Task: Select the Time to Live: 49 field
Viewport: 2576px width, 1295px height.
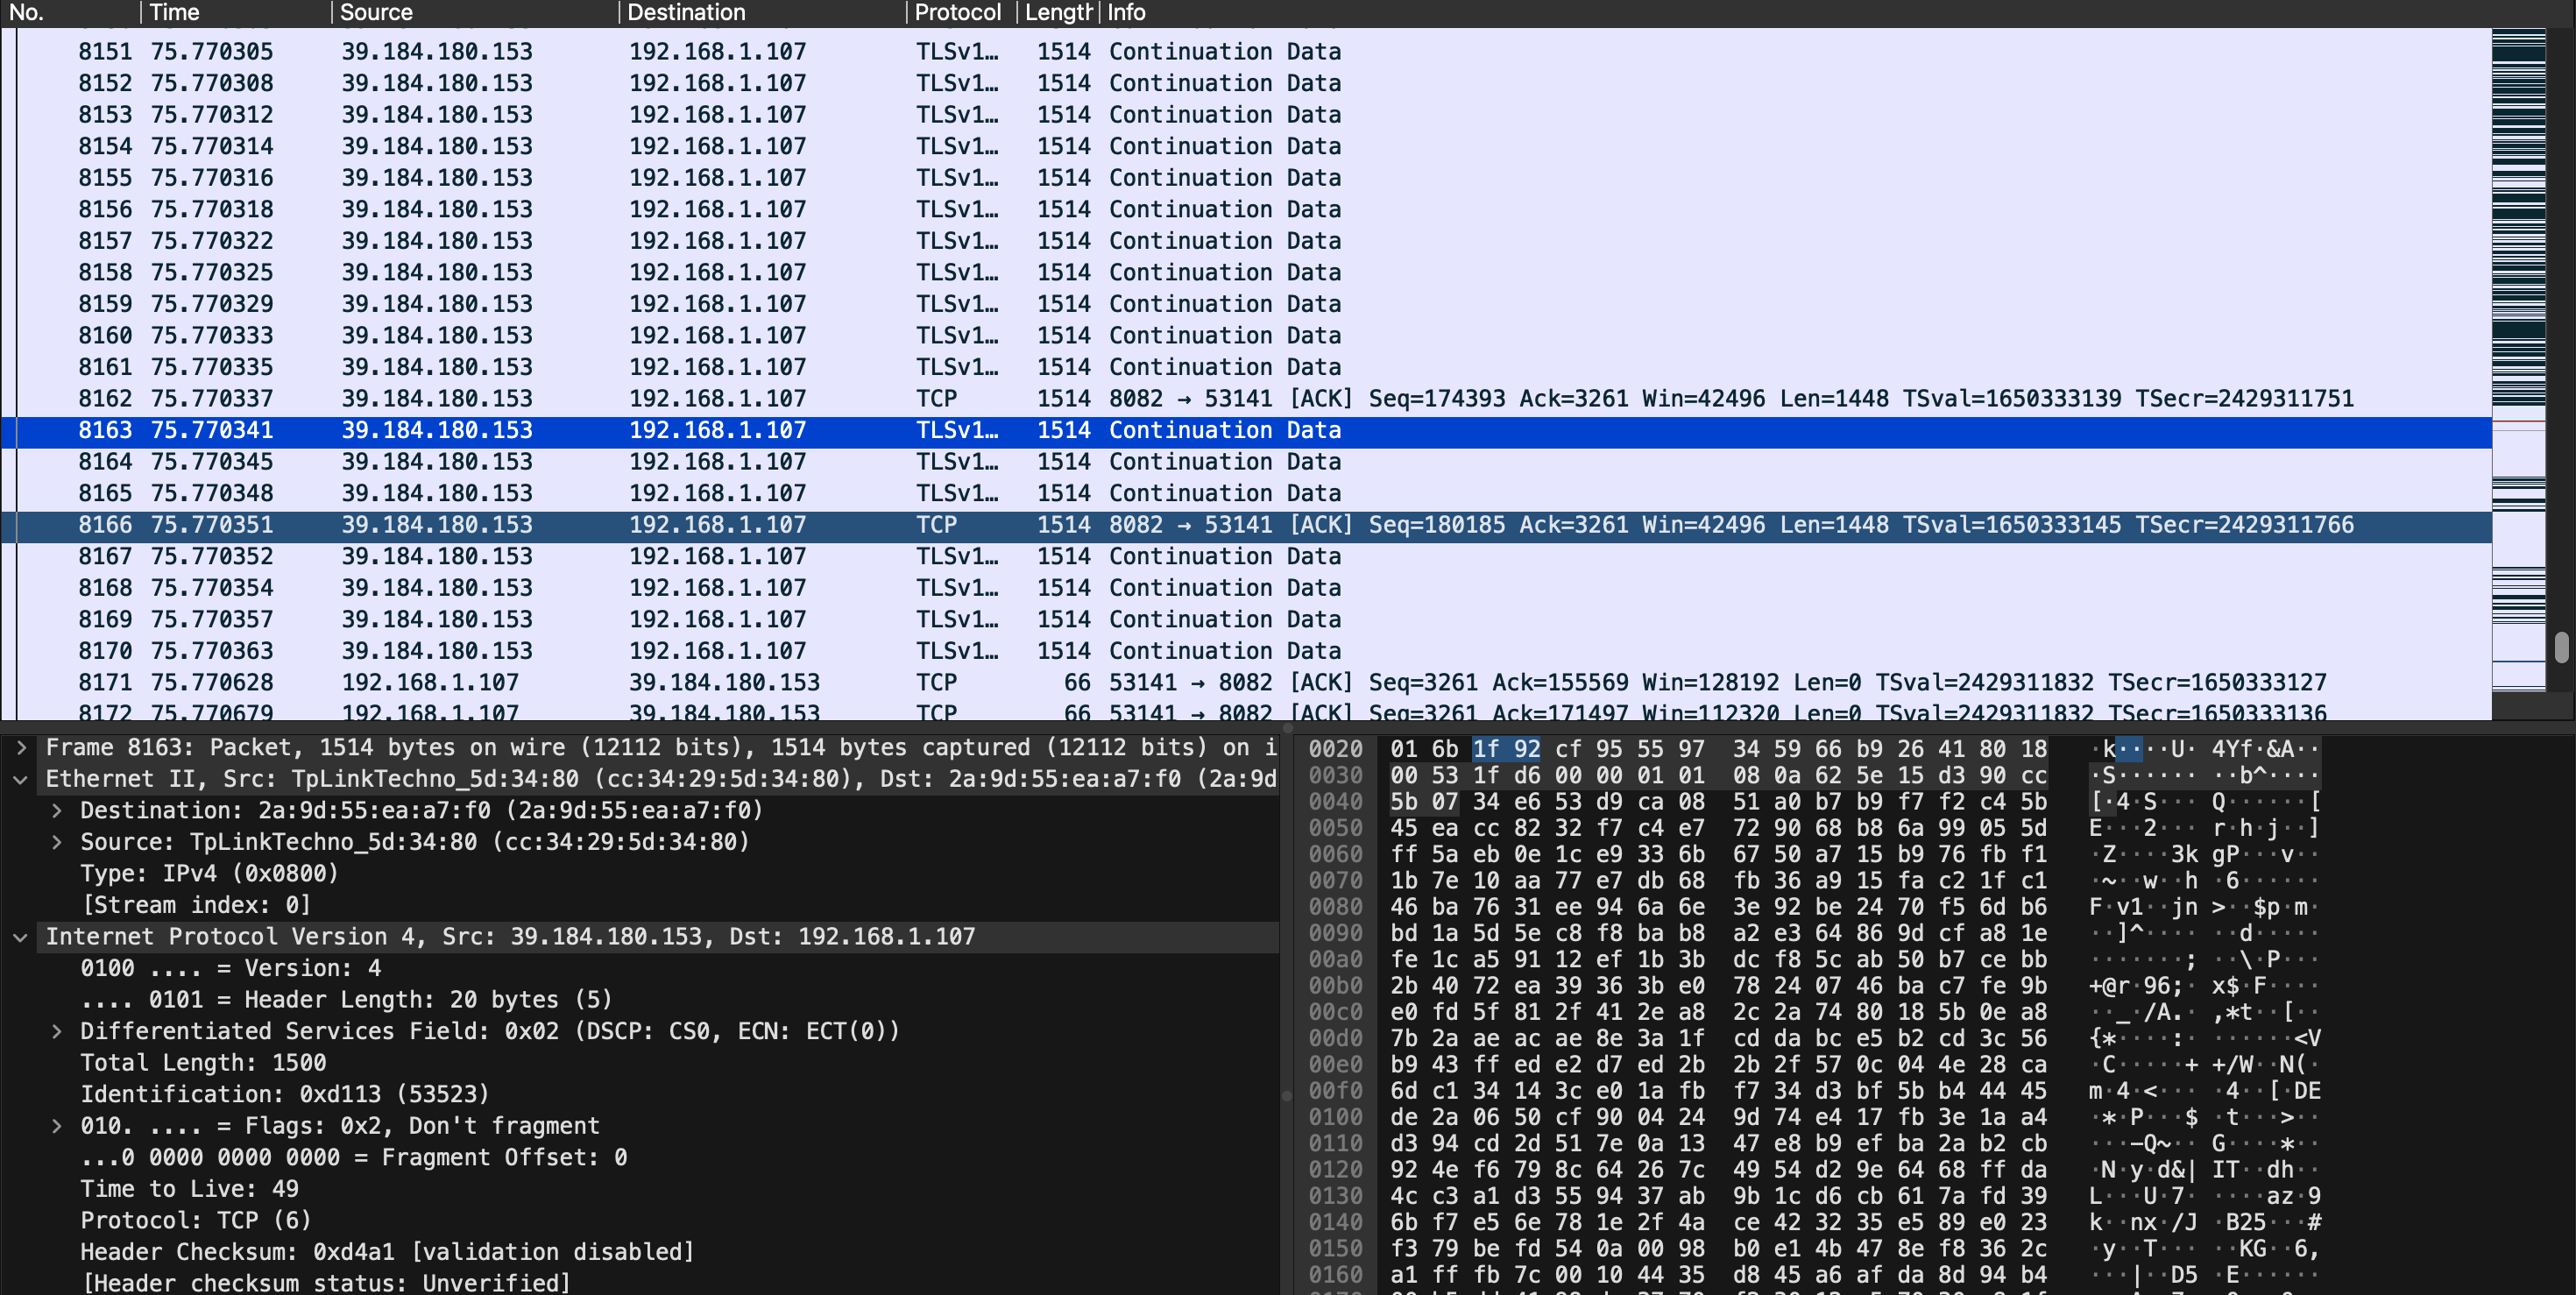Action: click(190, 1189)
